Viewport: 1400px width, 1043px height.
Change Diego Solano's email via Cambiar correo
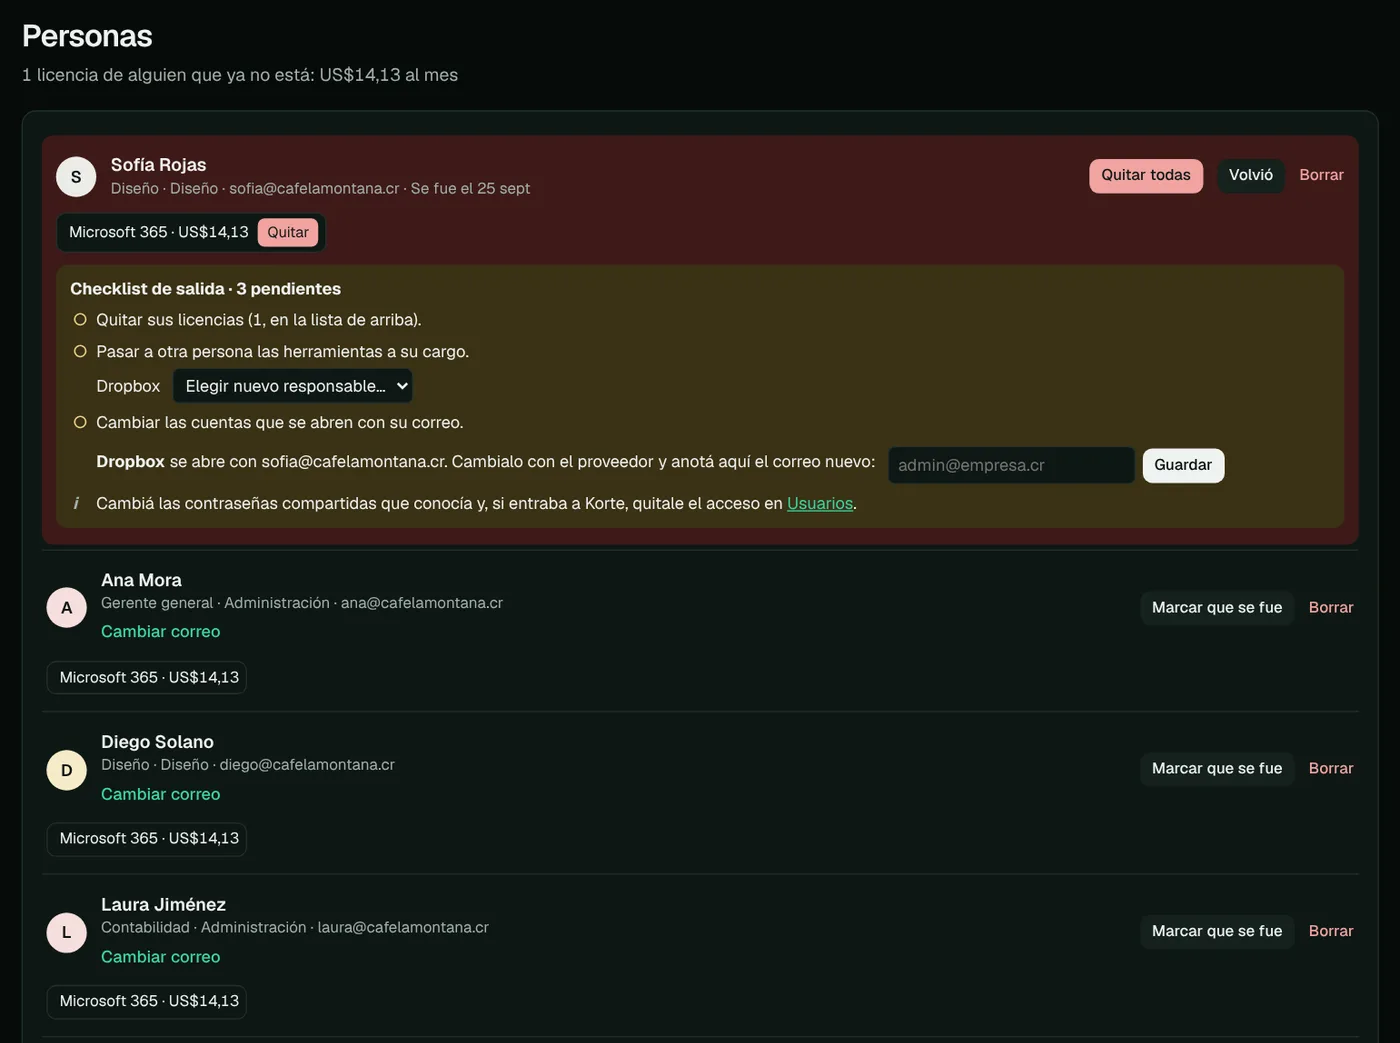[x=161, y=794]
